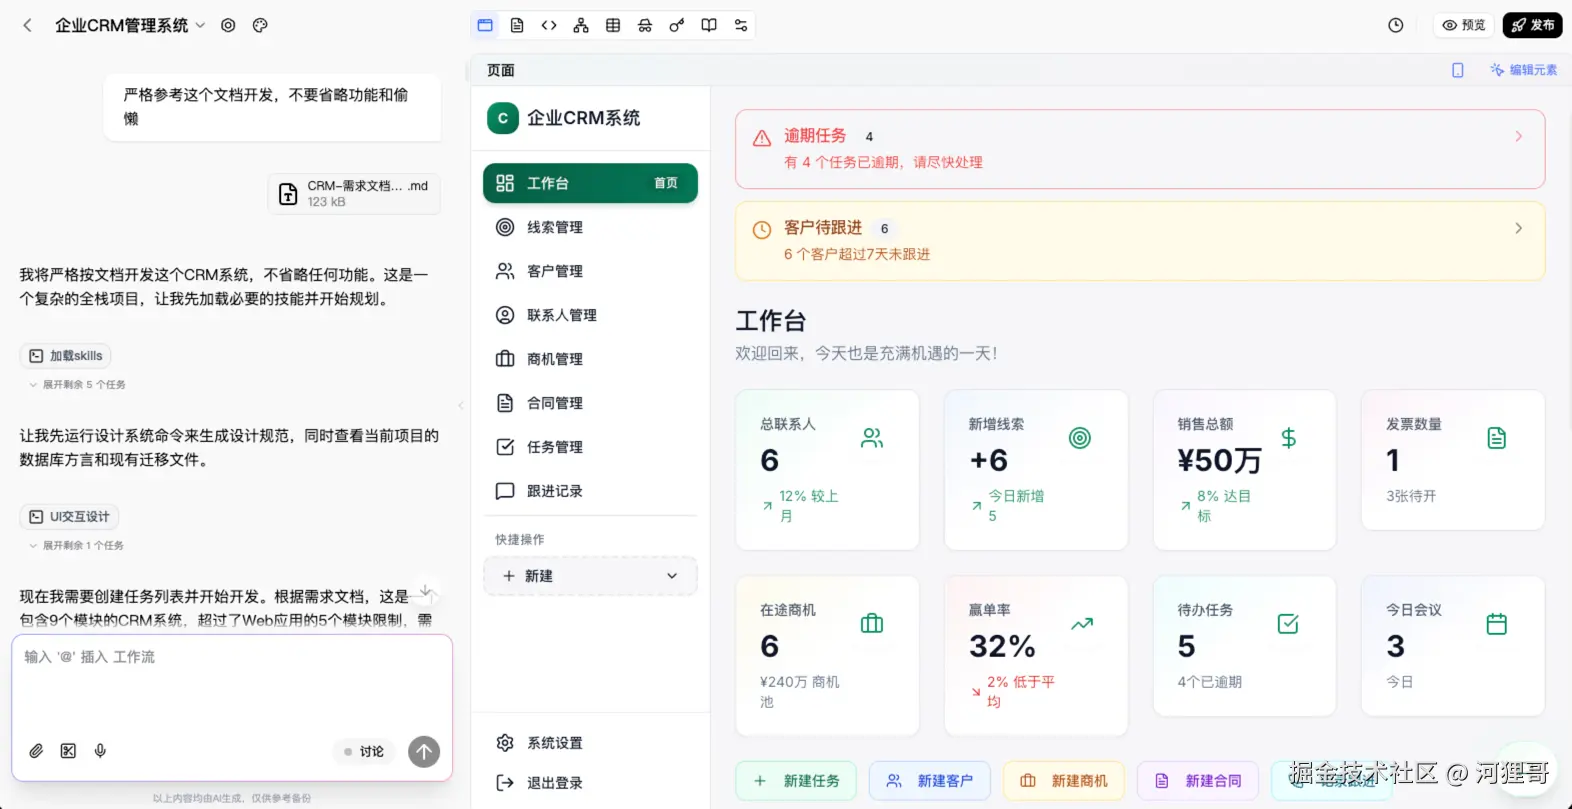The height and width of the screenshot is (809, 1572).
Task: Click the UI交互设计 step chip
Action: 69,517
